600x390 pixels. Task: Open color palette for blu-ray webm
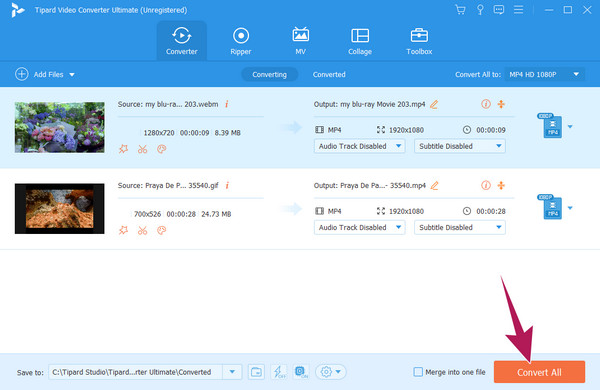tap(162, 149)
